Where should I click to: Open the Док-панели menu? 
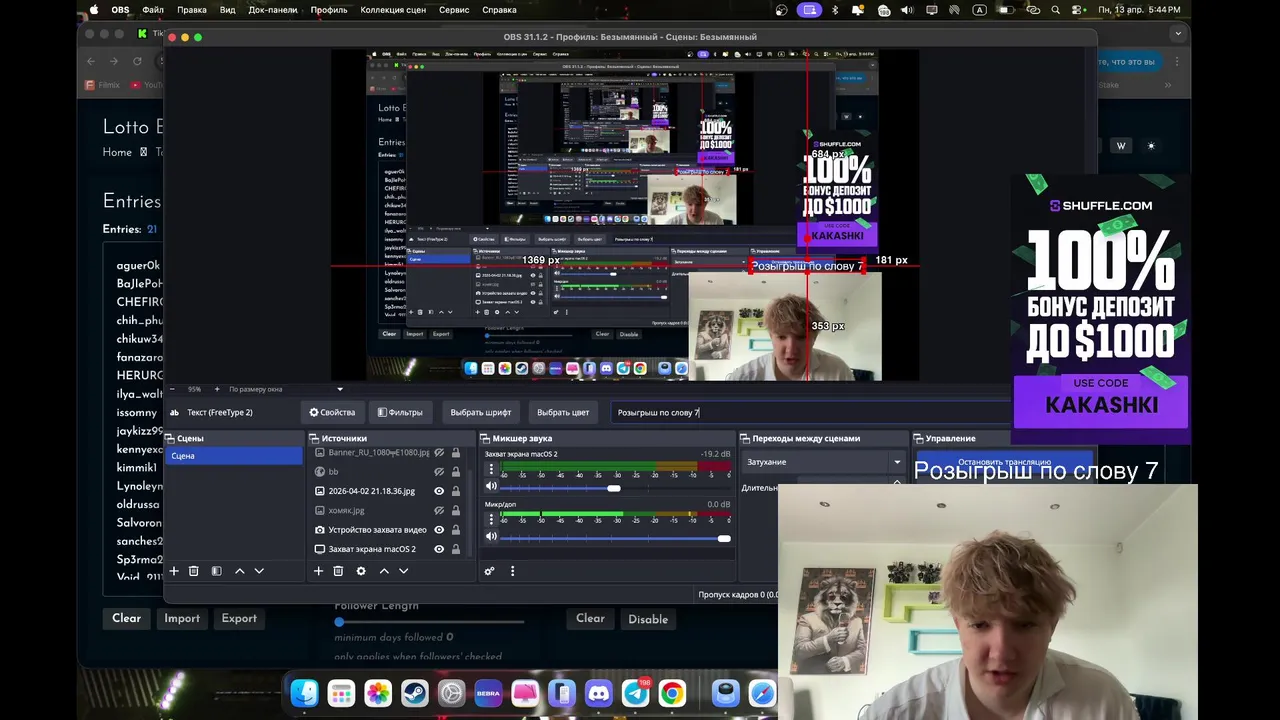273,10
